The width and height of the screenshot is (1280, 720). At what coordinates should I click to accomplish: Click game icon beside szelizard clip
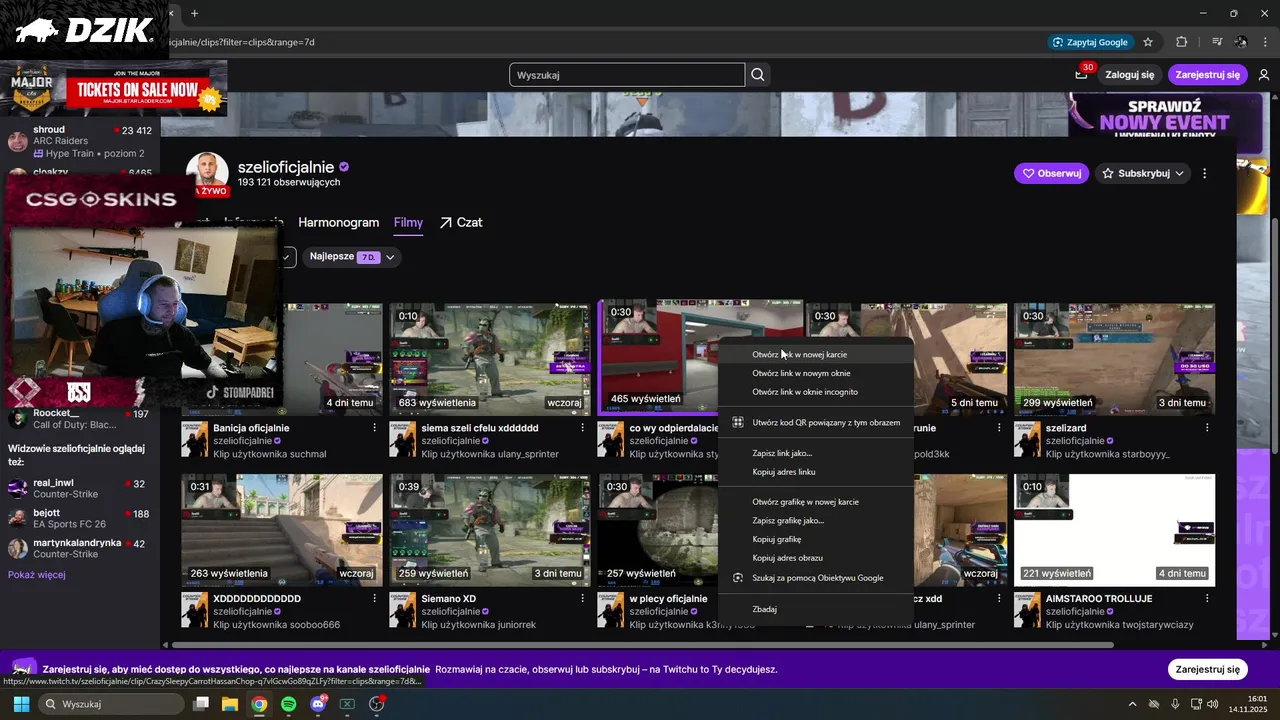point(1027,439)
